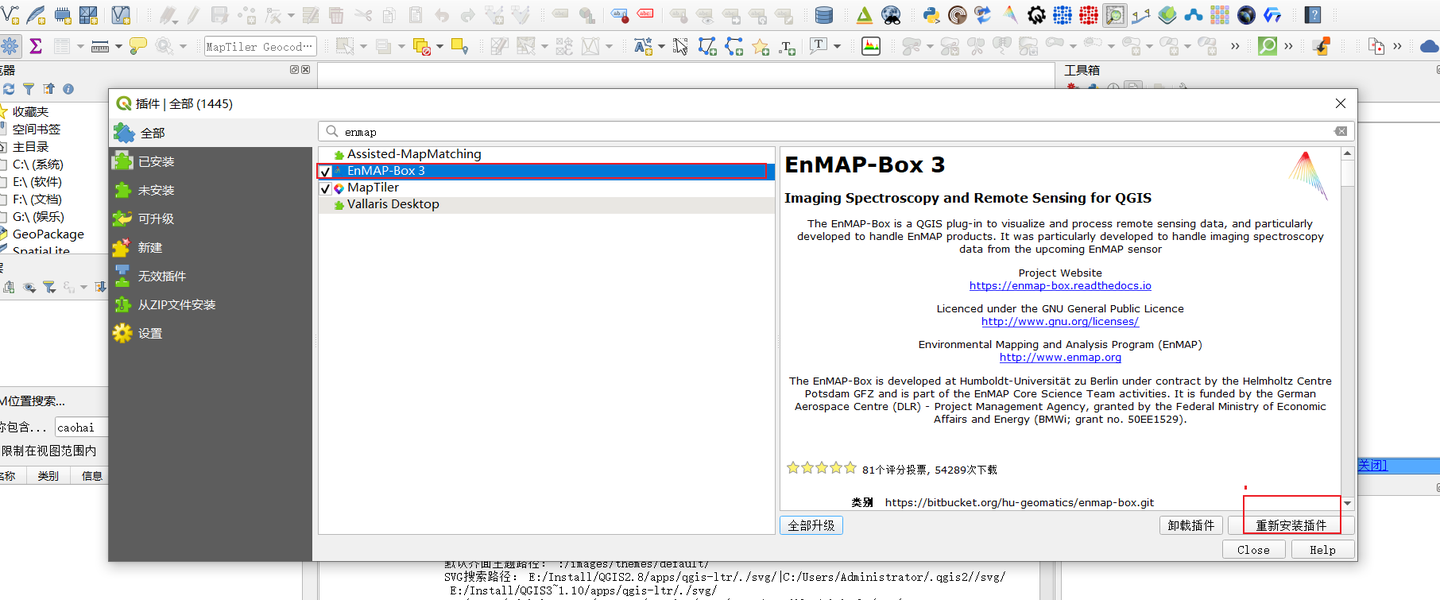Click the map tips speech bubble icon

pos(138,46)
